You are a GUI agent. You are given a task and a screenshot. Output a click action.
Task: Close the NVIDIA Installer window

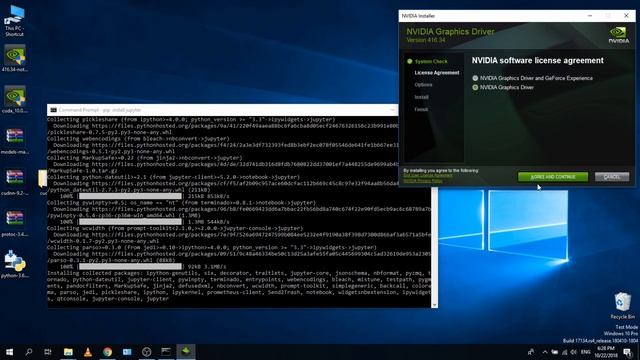(626, 16)
